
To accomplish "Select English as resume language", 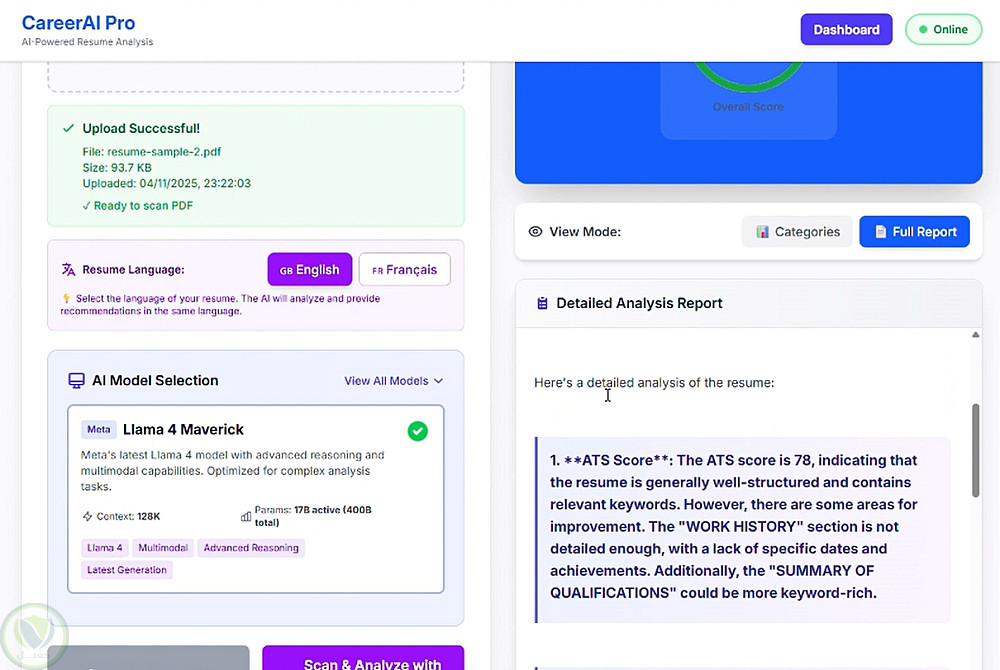I will coord(309,269).
